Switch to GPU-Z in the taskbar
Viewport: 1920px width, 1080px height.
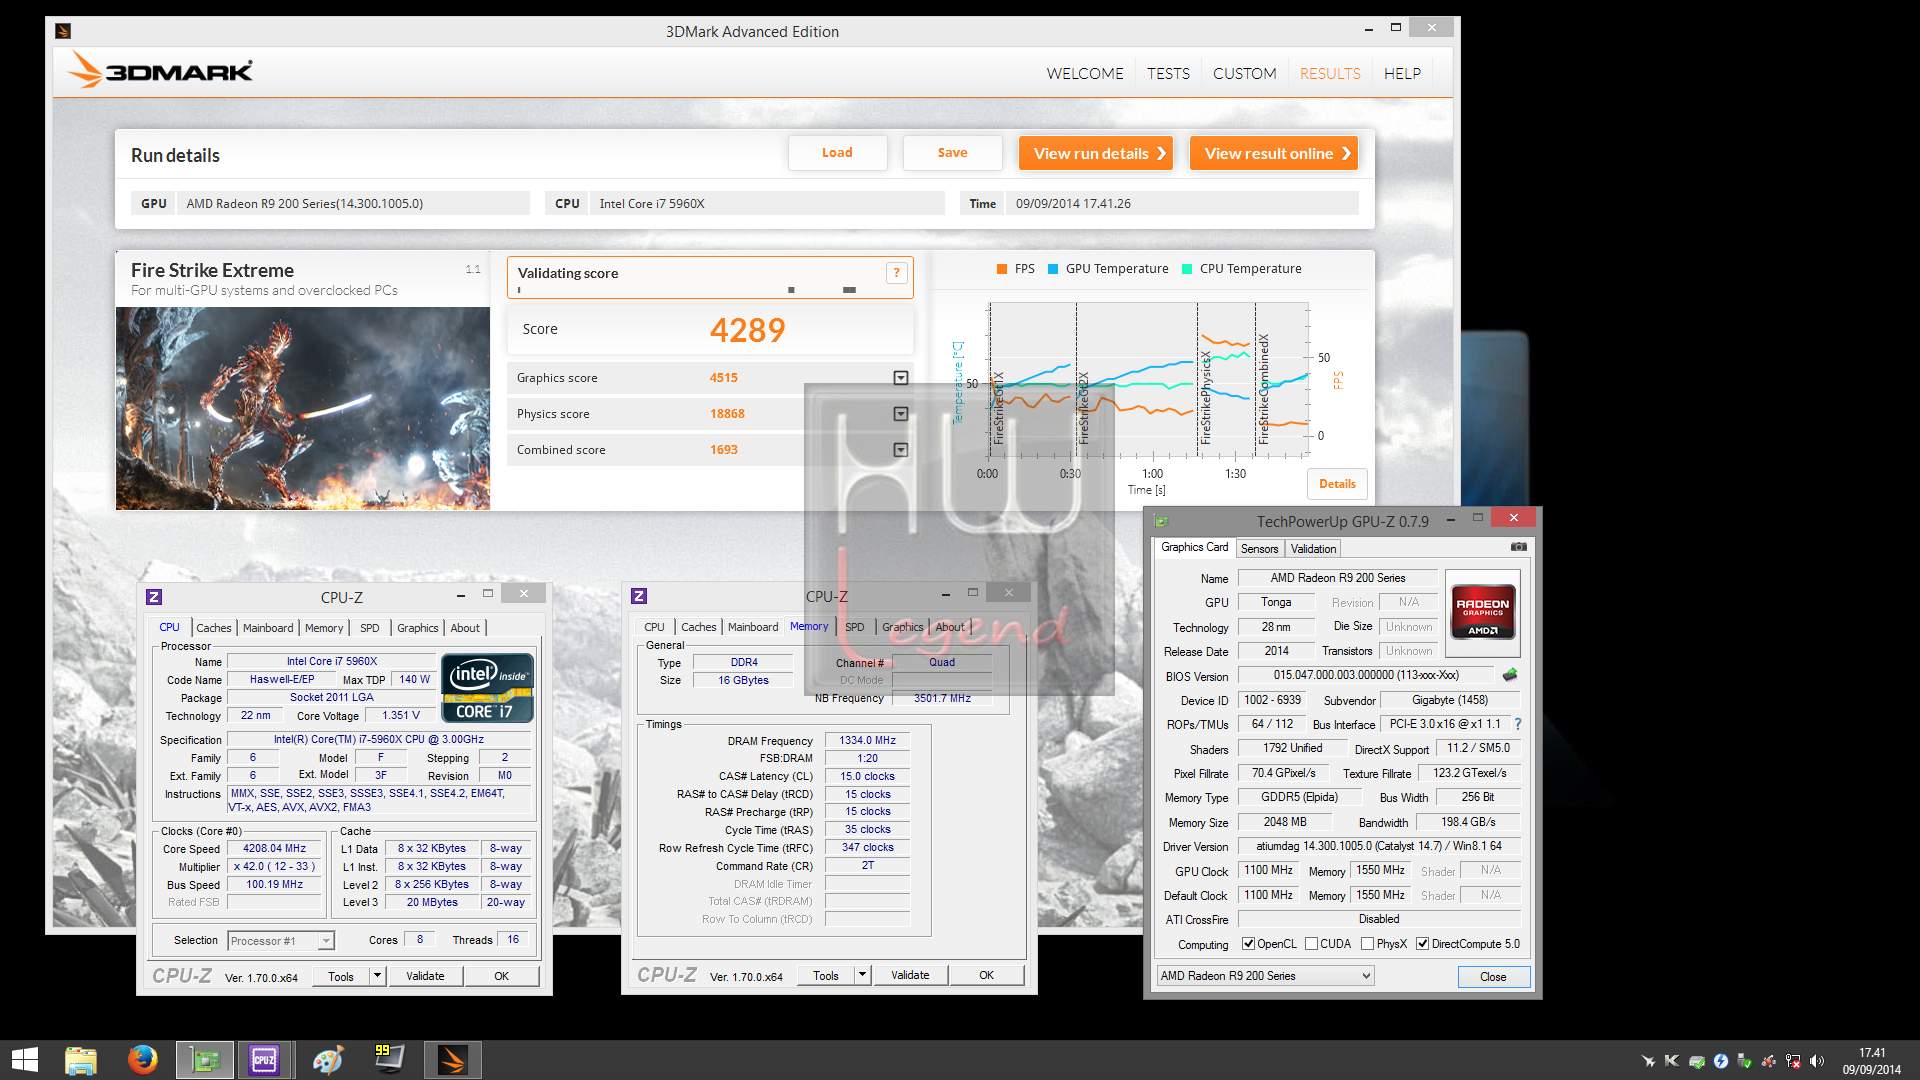(x=205, y=1060)
